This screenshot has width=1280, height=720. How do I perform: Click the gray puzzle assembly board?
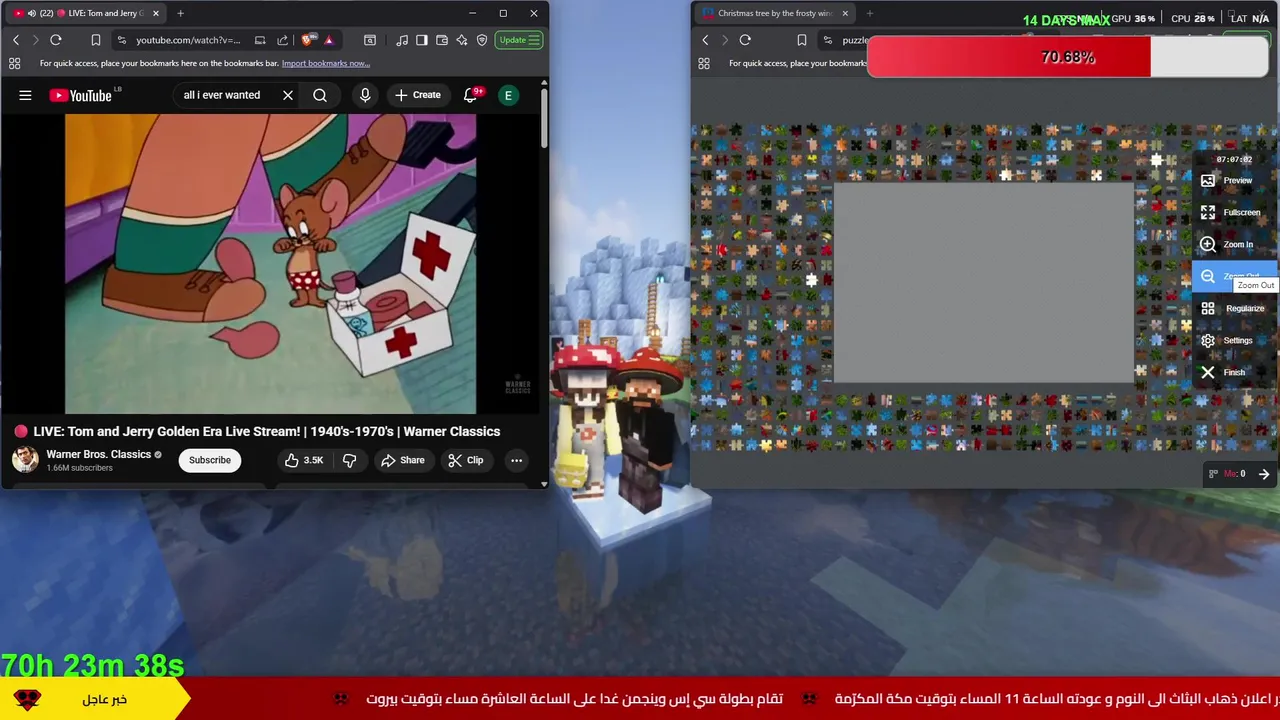tap(984, 283)
